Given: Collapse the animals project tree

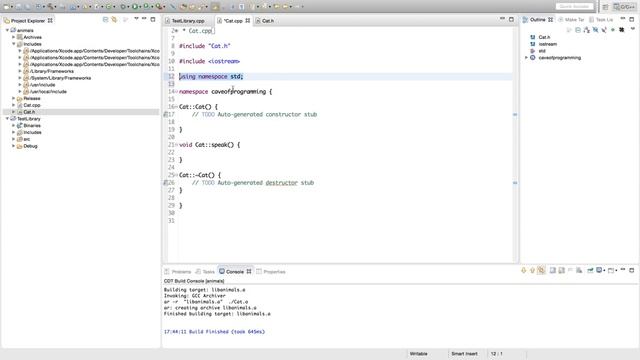Looking at the screenshot, I should (x=7, y=30).
